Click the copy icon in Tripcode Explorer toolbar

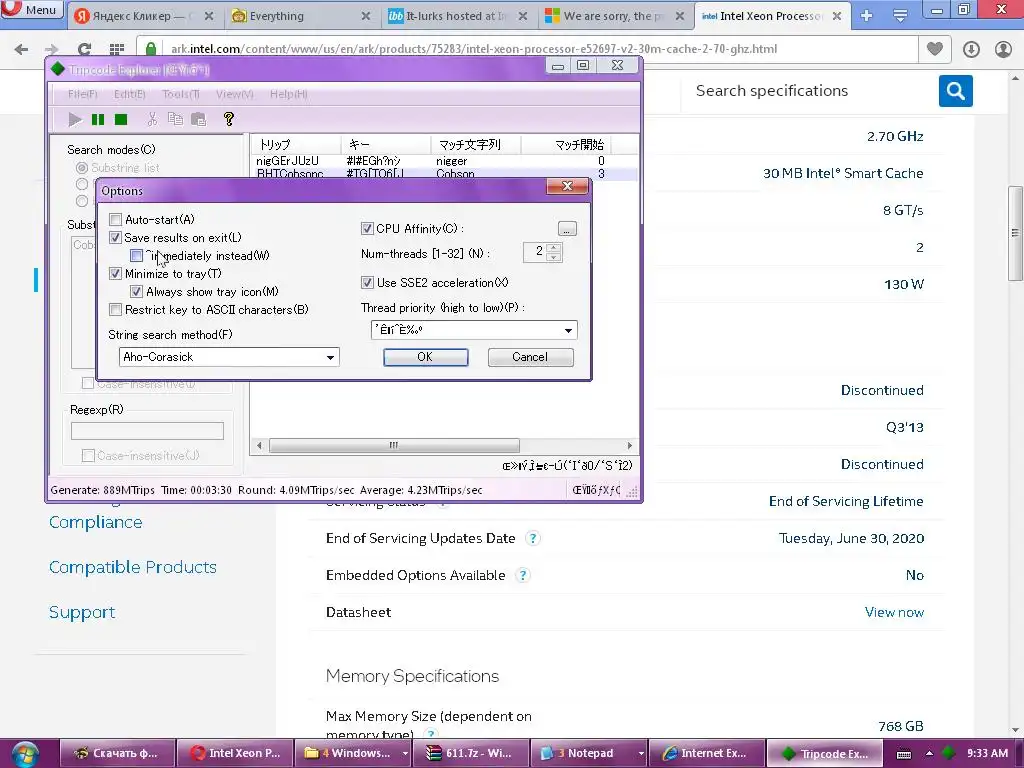175,119
